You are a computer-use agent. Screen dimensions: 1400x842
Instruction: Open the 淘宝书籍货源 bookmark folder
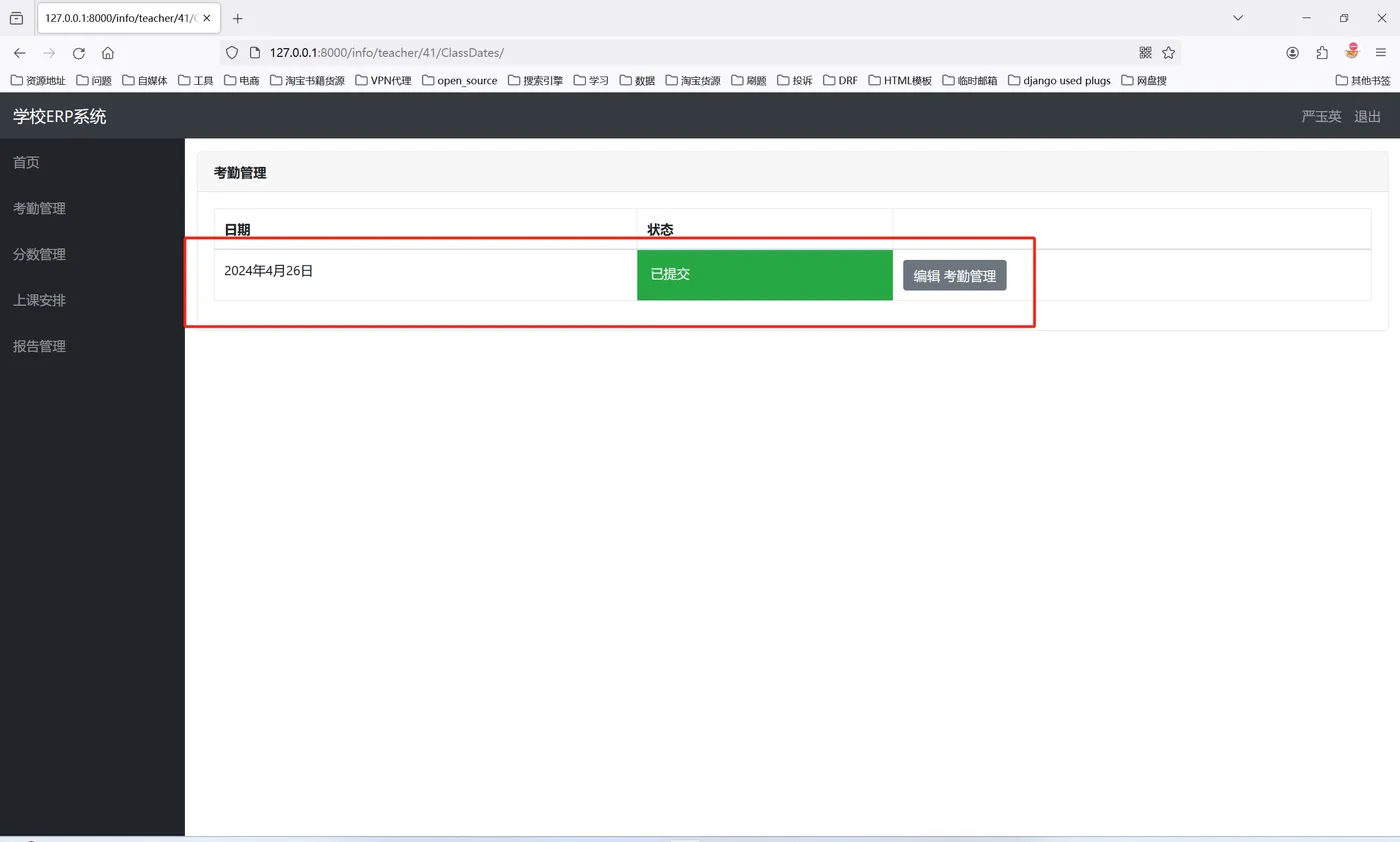click(x=307, y=80)
